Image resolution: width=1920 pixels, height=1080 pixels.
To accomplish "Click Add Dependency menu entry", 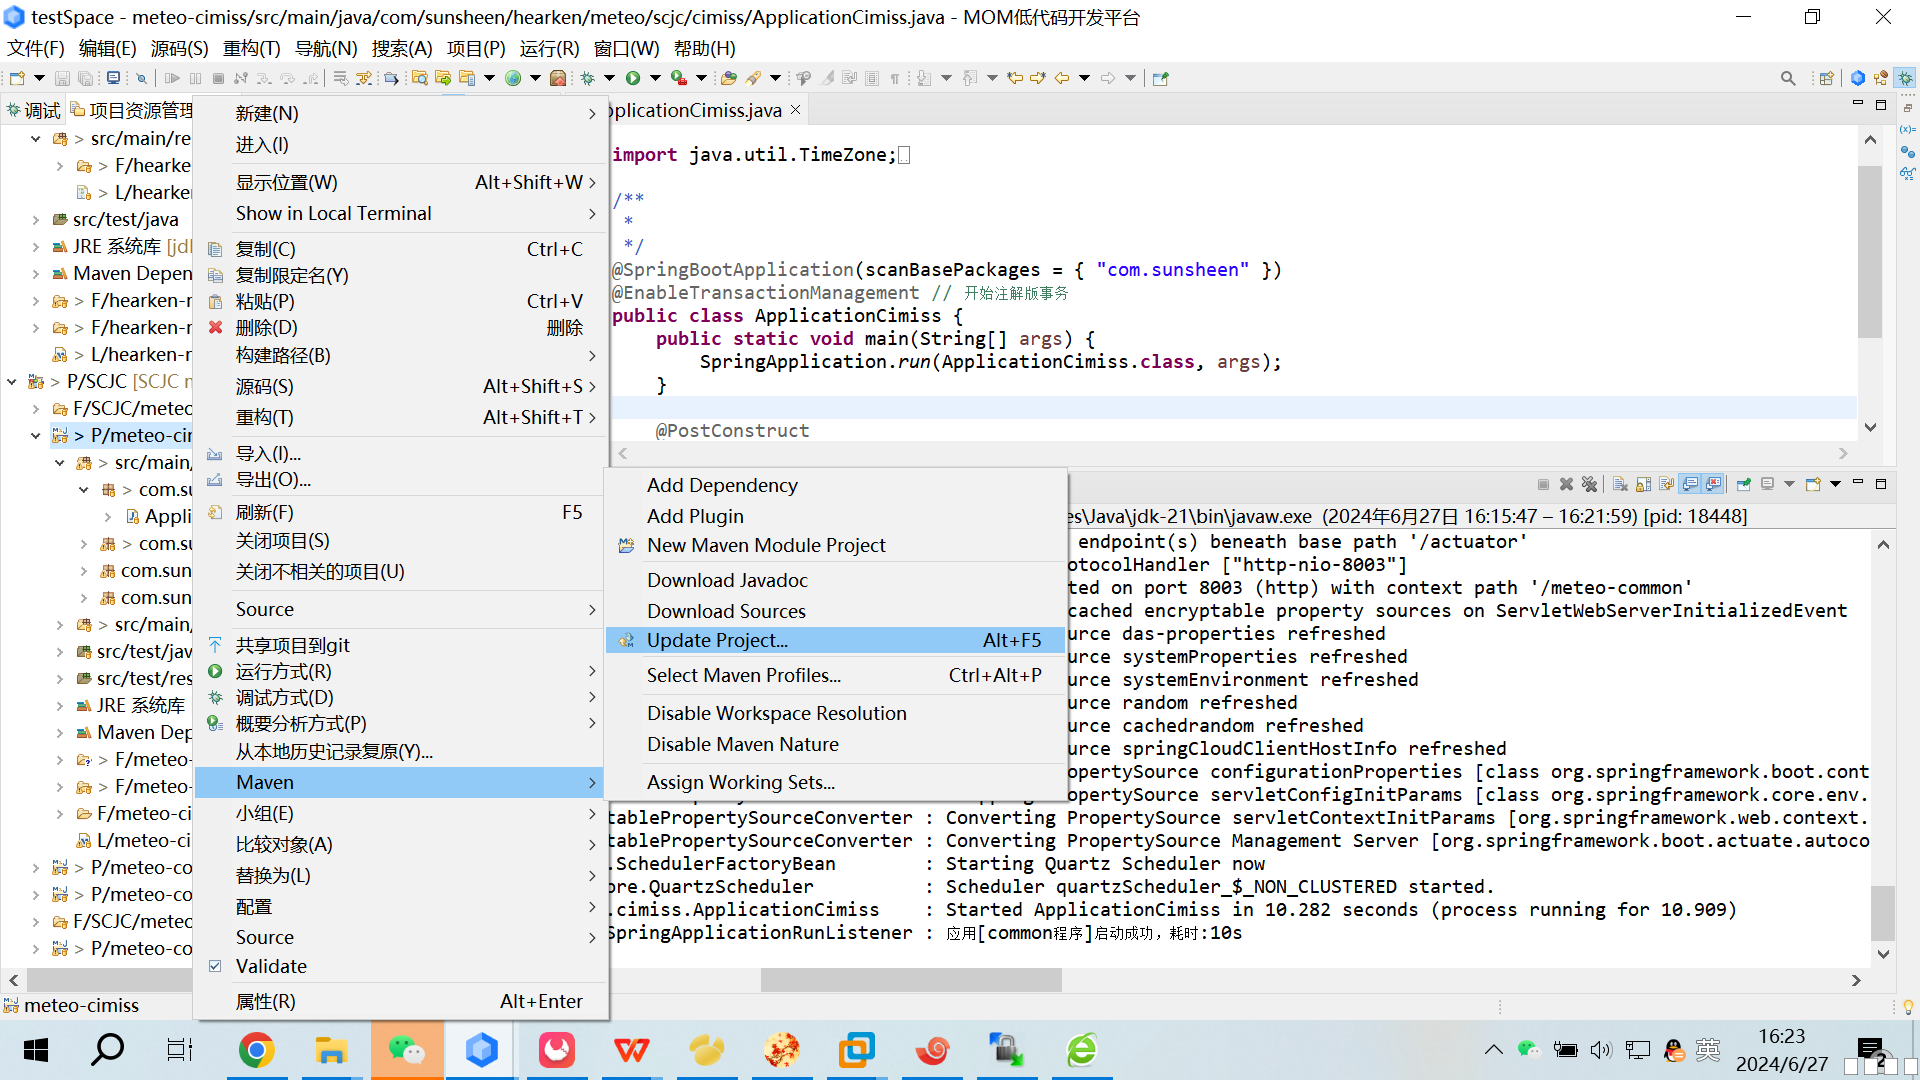I will pyautogui.click(x=722, y=485).
